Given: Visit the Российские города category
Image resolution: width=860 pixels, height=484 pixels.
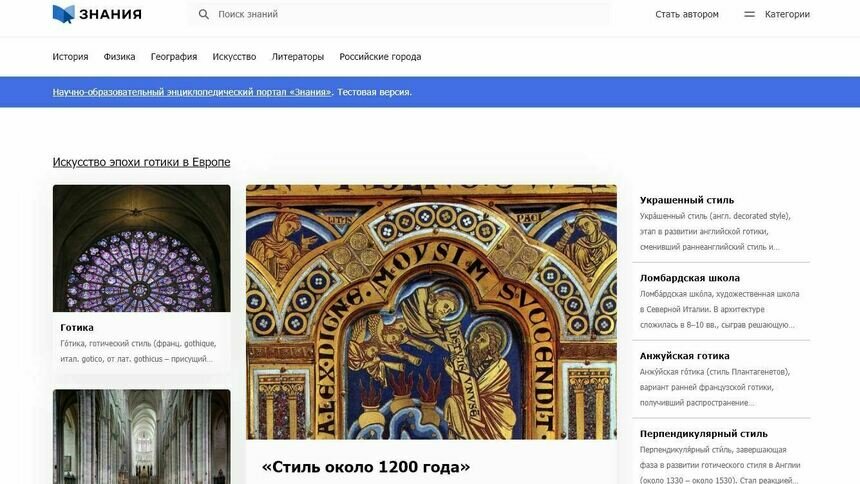Looking at the screenshot, I should 380,57.
